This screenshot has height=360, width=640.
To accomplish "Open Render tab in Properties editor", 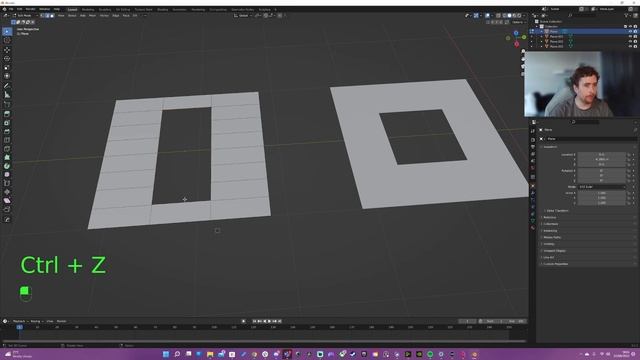I will (533, 139).
